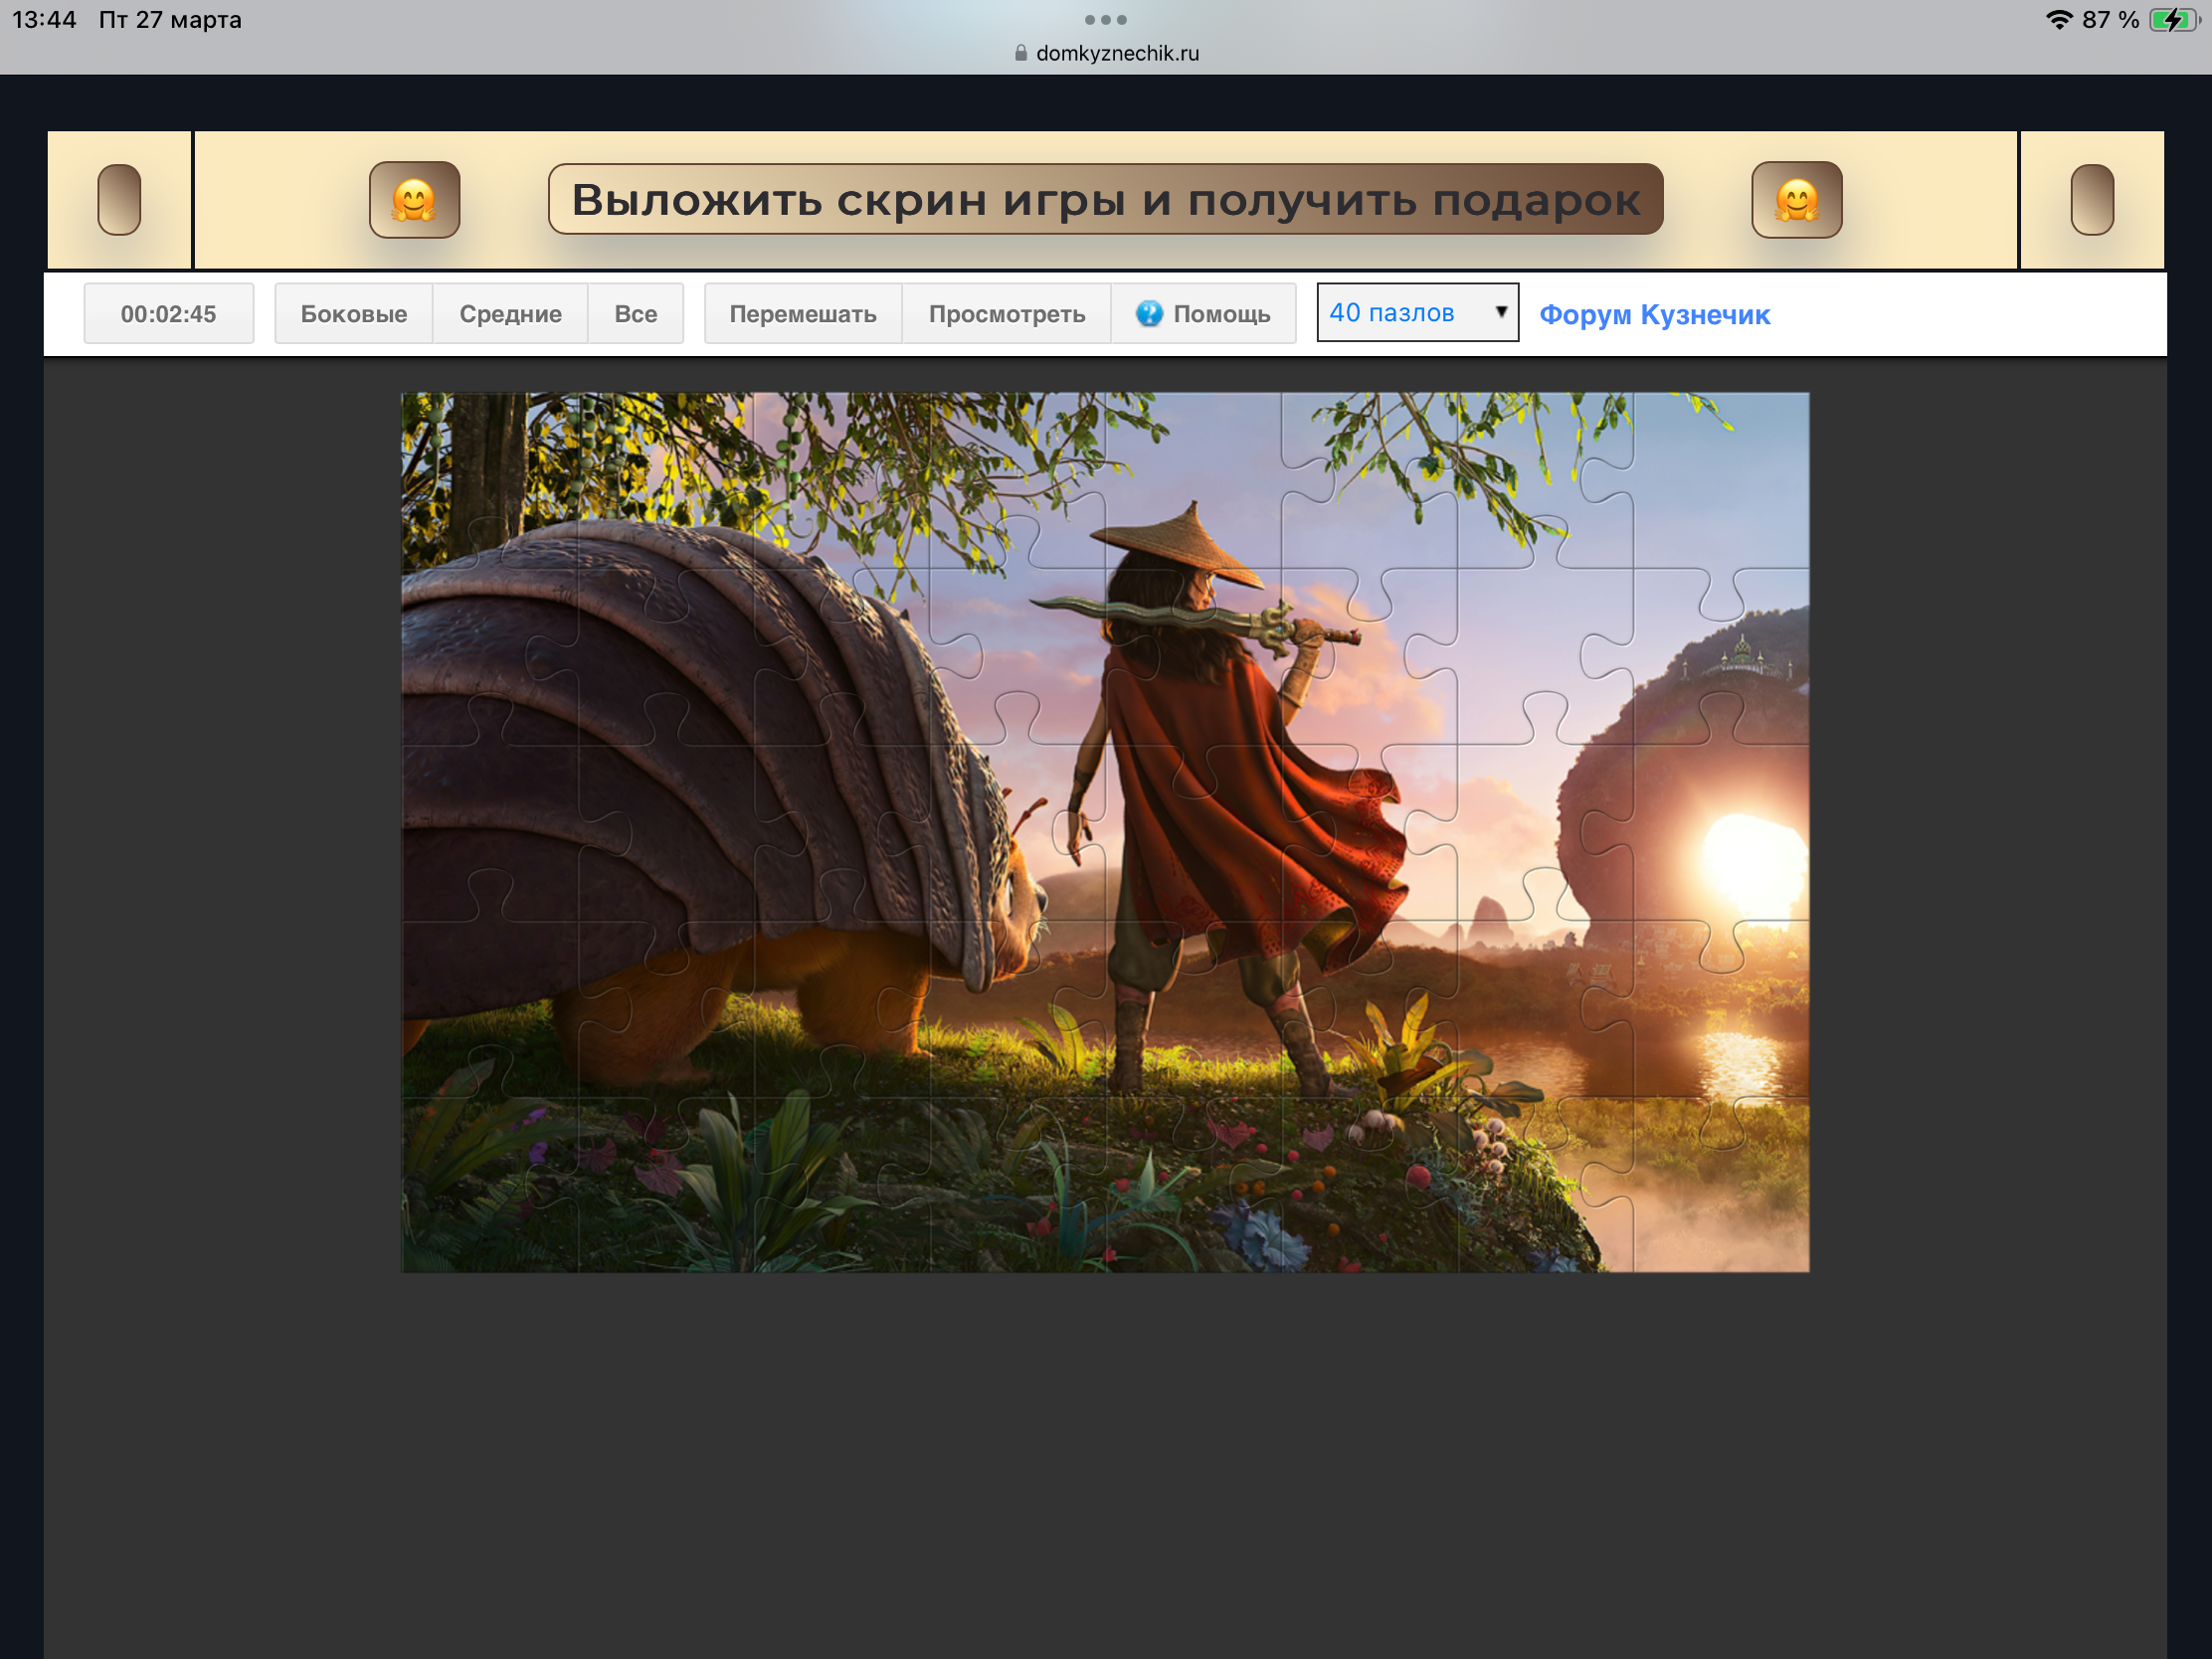Tap the Wi-Fi status icon
The image size is (2212, 1659).
tap(2059, 20)
